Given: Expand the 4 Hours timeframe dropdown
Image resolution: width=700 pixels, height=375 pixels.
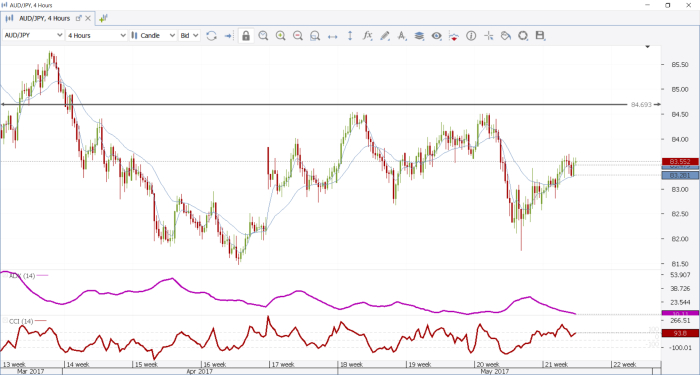Looking at the screenshot, I should [96, 35].
